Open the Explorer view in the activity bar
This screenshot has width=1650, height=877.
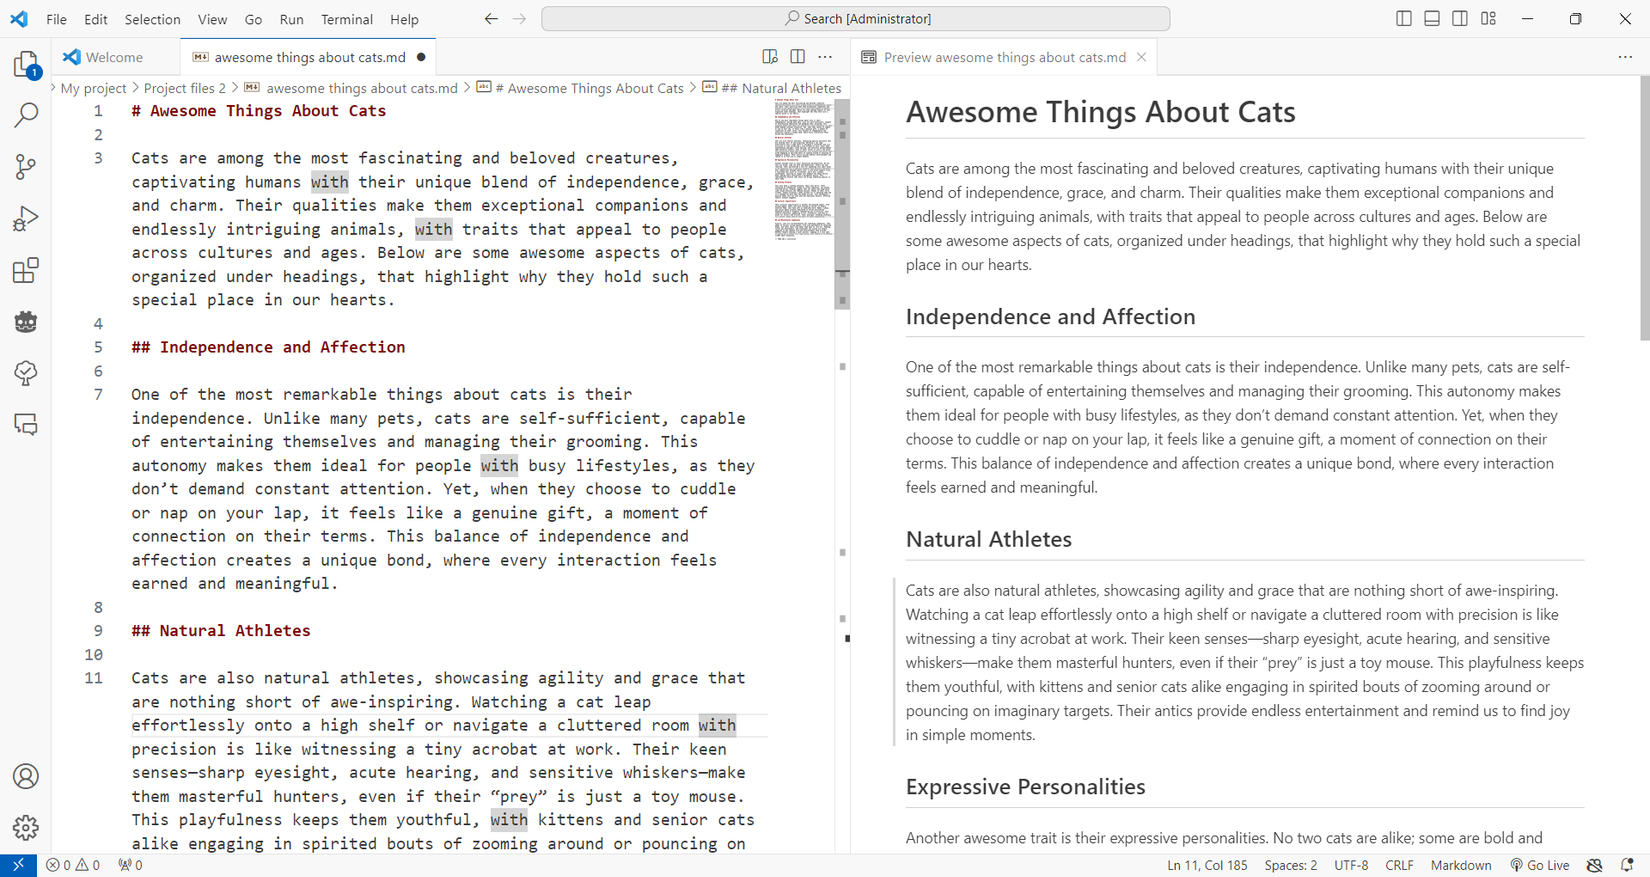[x=26, y=65]
